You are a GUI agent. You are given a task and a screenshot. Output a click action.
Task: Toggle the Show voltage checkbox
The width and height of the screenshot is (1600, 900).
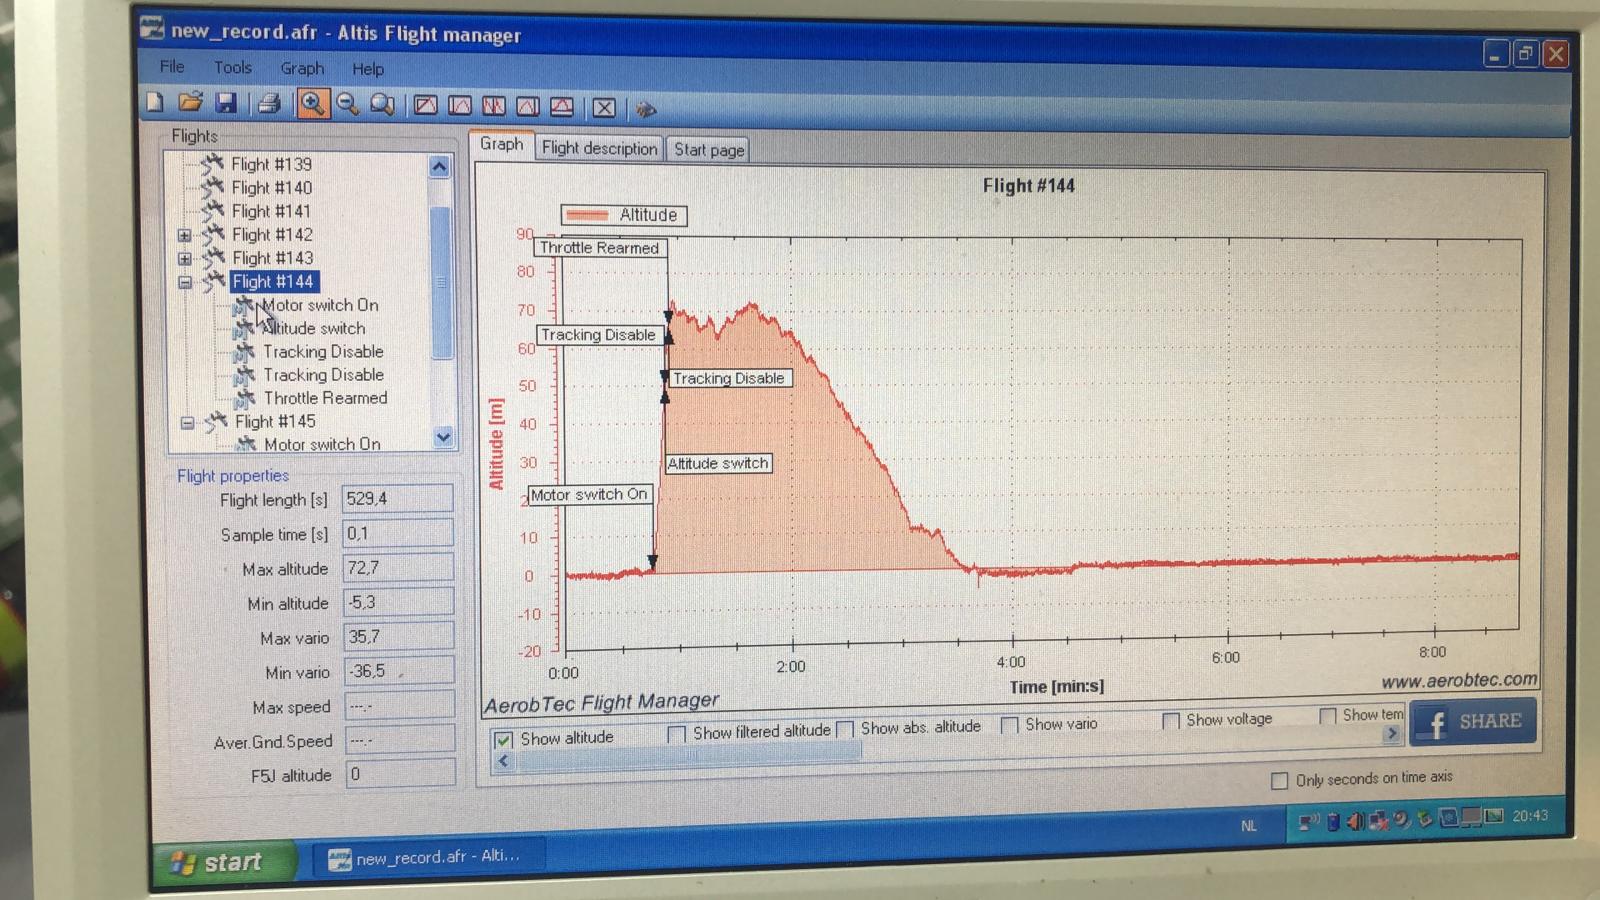pyautogui.click(x=1170, y=721)
